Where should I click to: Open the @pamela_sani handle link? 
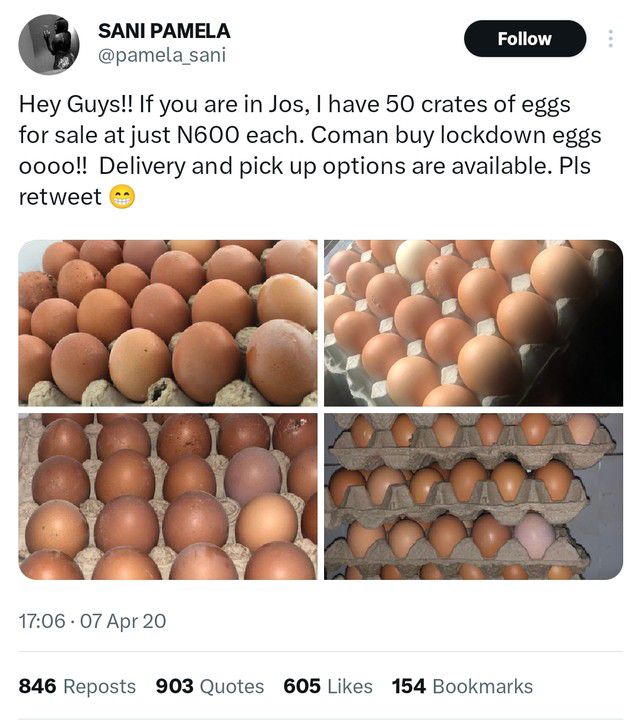tap(162, 56)
